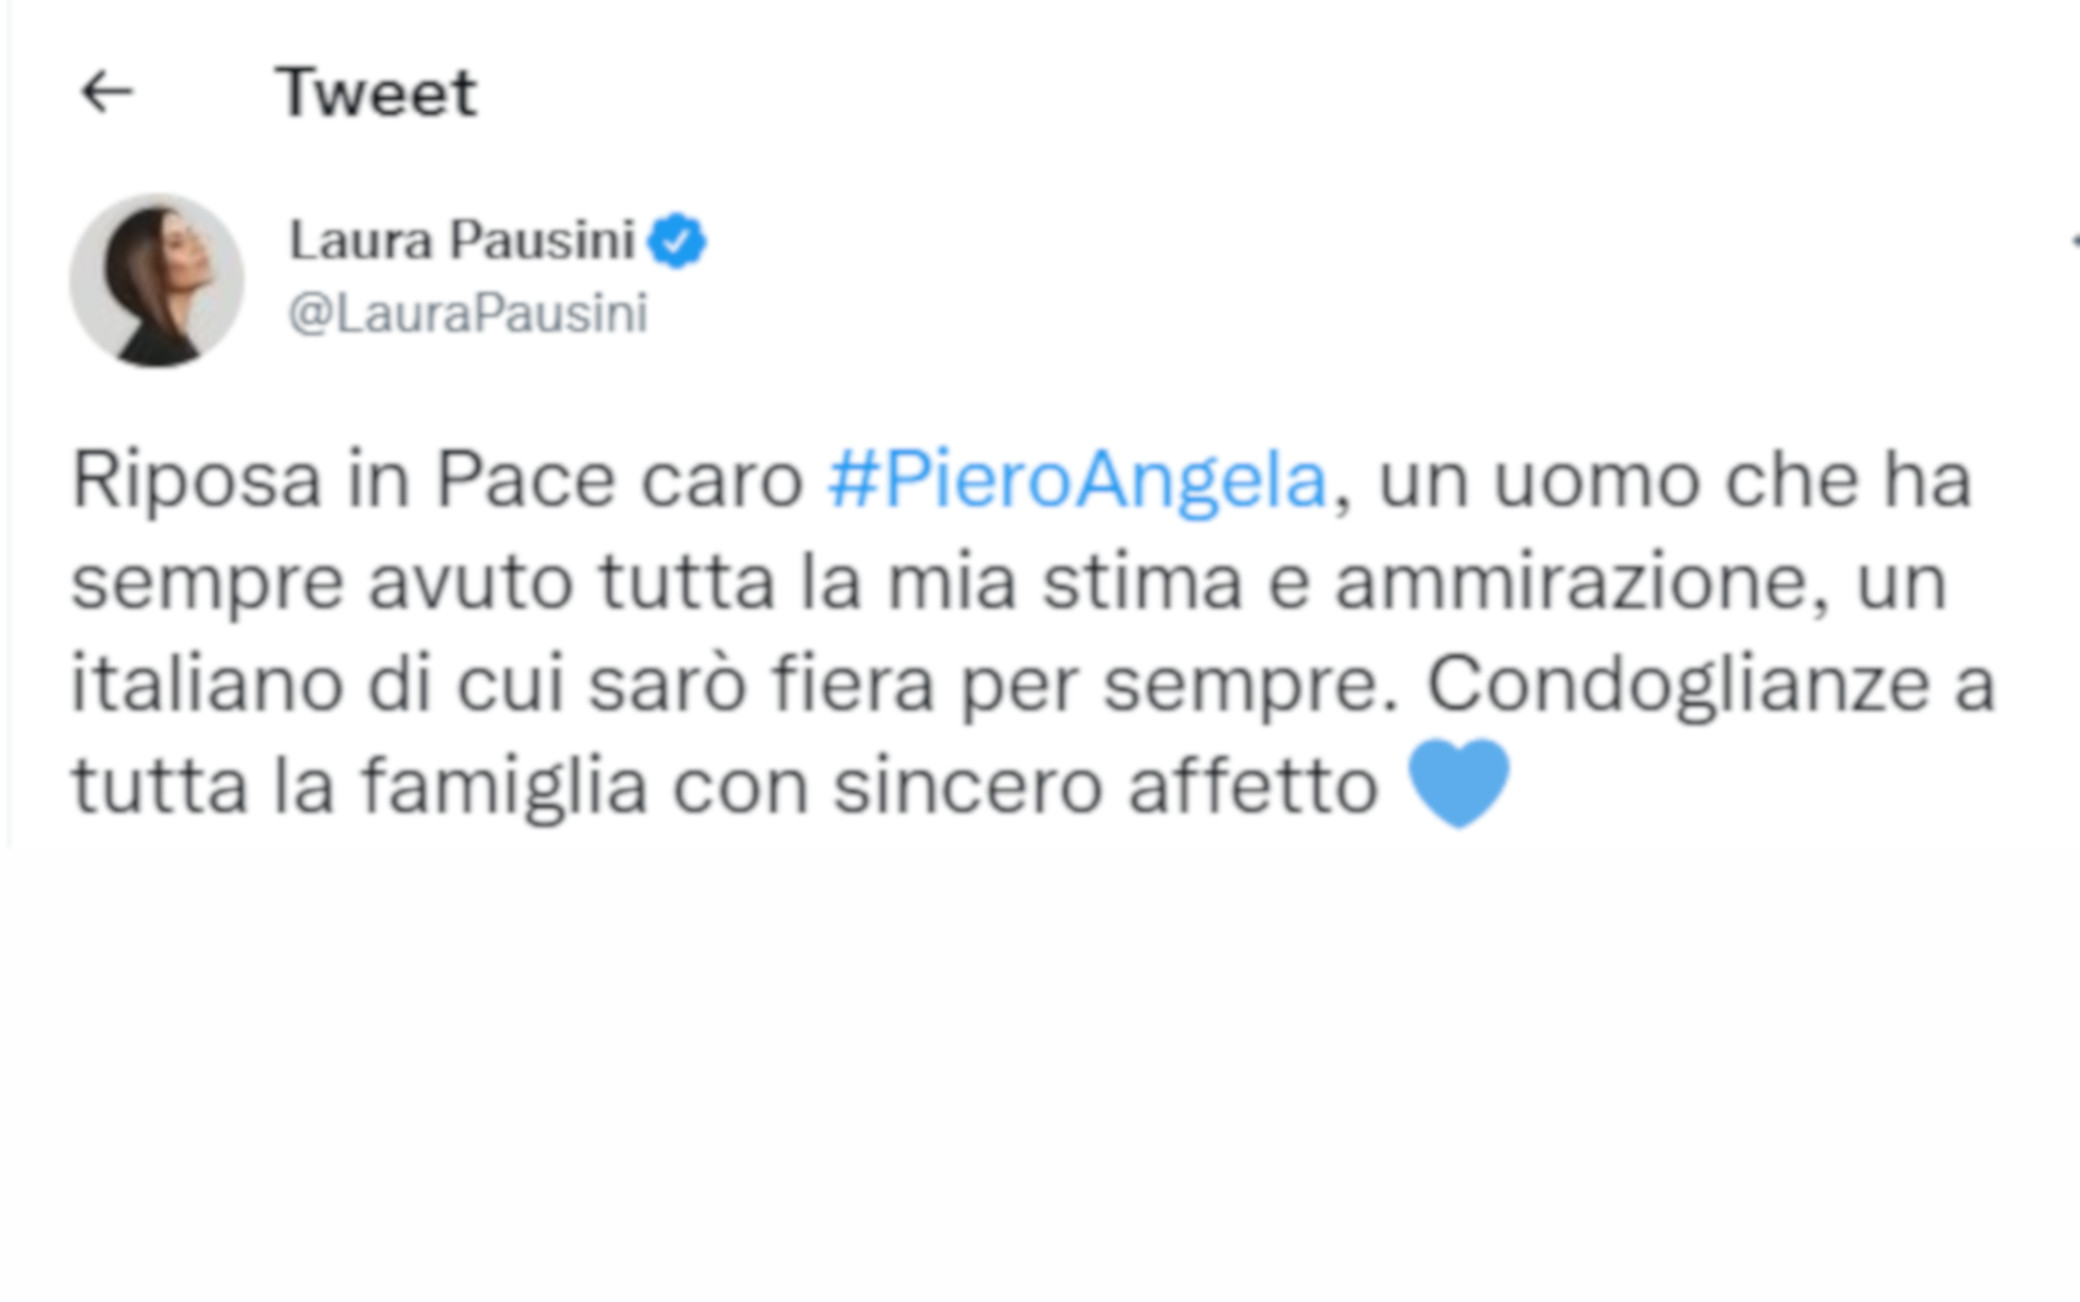Viewport: 2080px width, 1302px height.
Task: Click the words 'Riposa in Pace caro'
Action: tap(438, 481)
